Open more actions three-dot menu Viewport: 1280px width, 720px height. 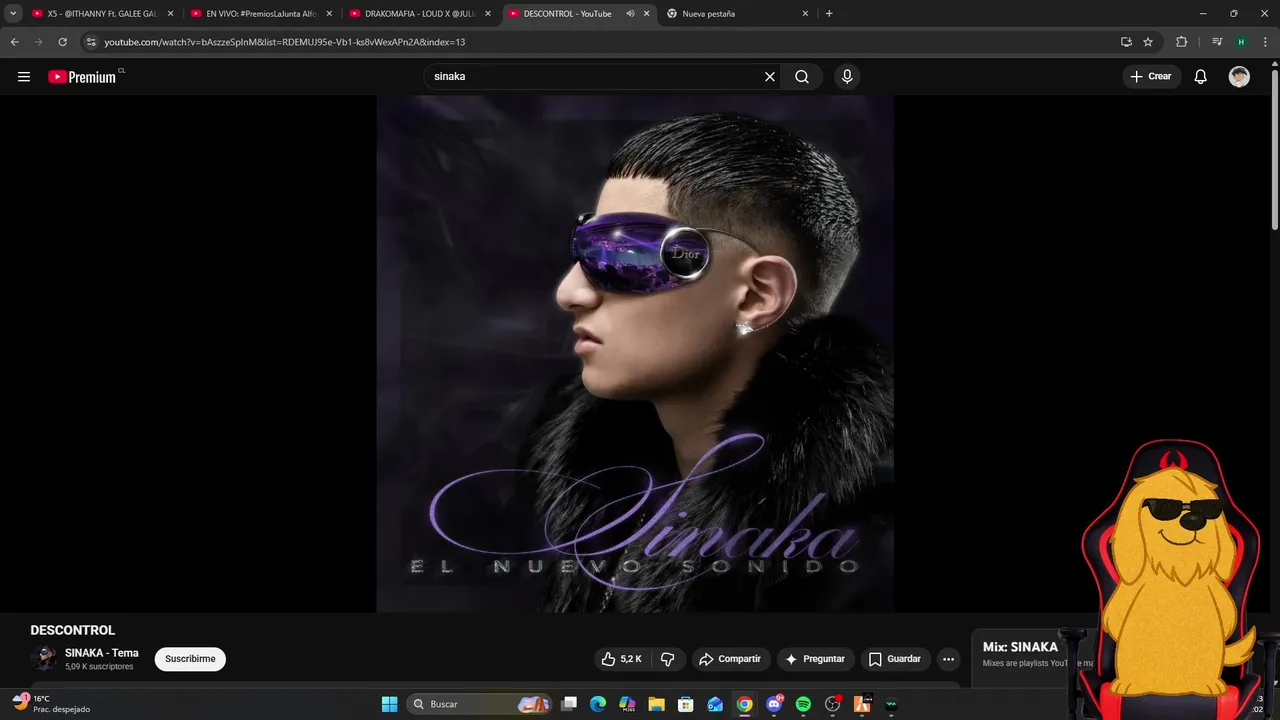click(x=948, y=659)
